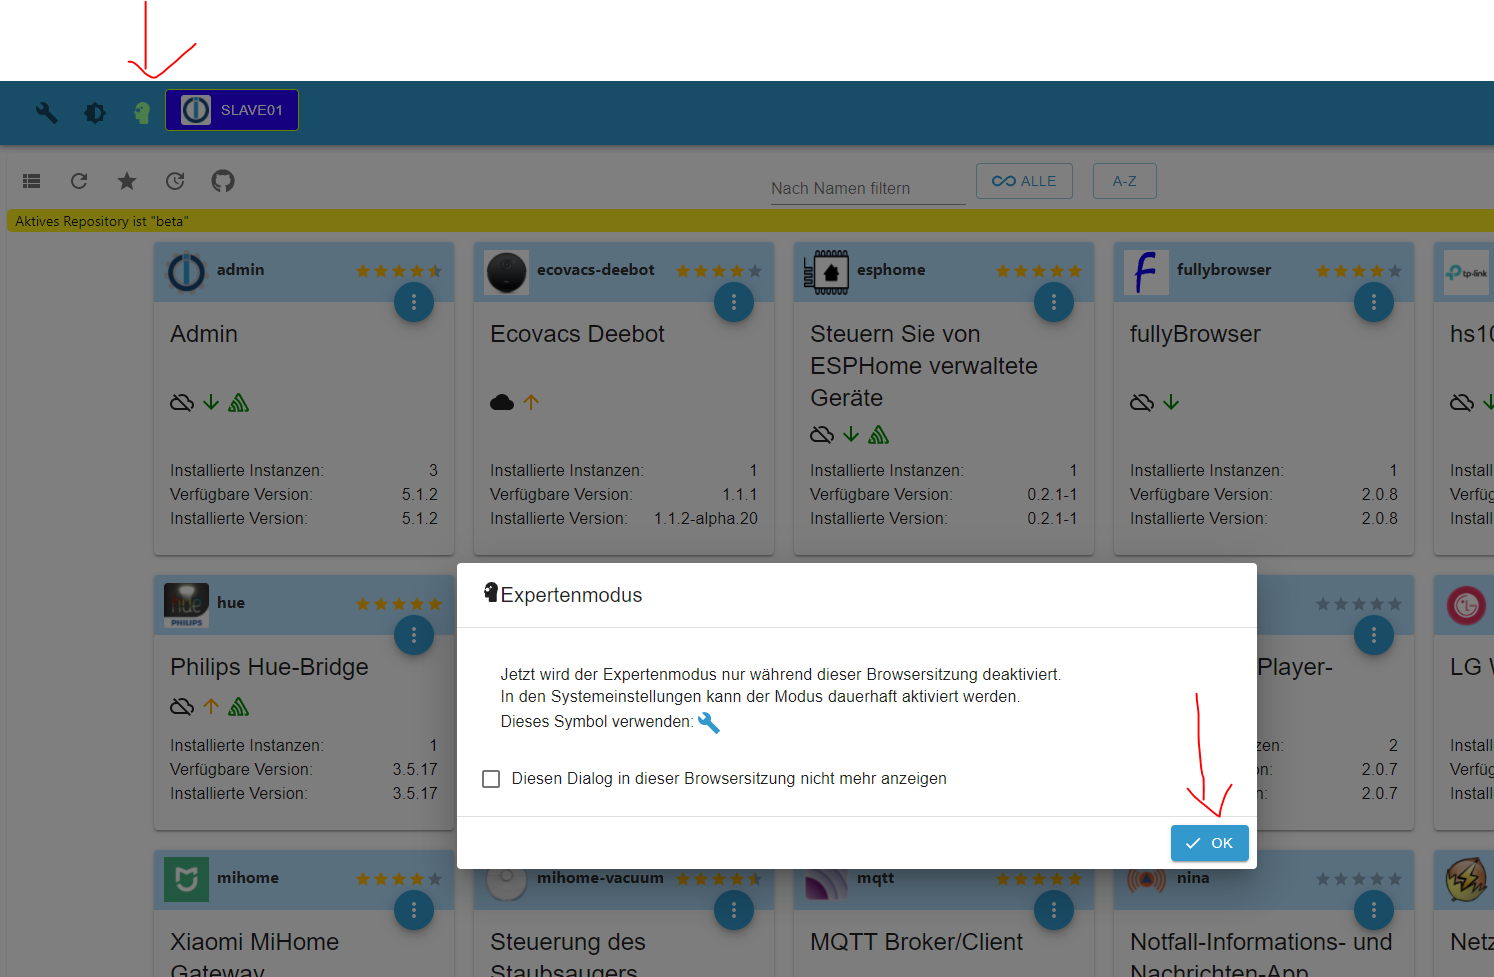Viewport: 1494px width, 977px height.
Task: Click the 'Expertenmodus' dialog title
Action: point(571,595)
